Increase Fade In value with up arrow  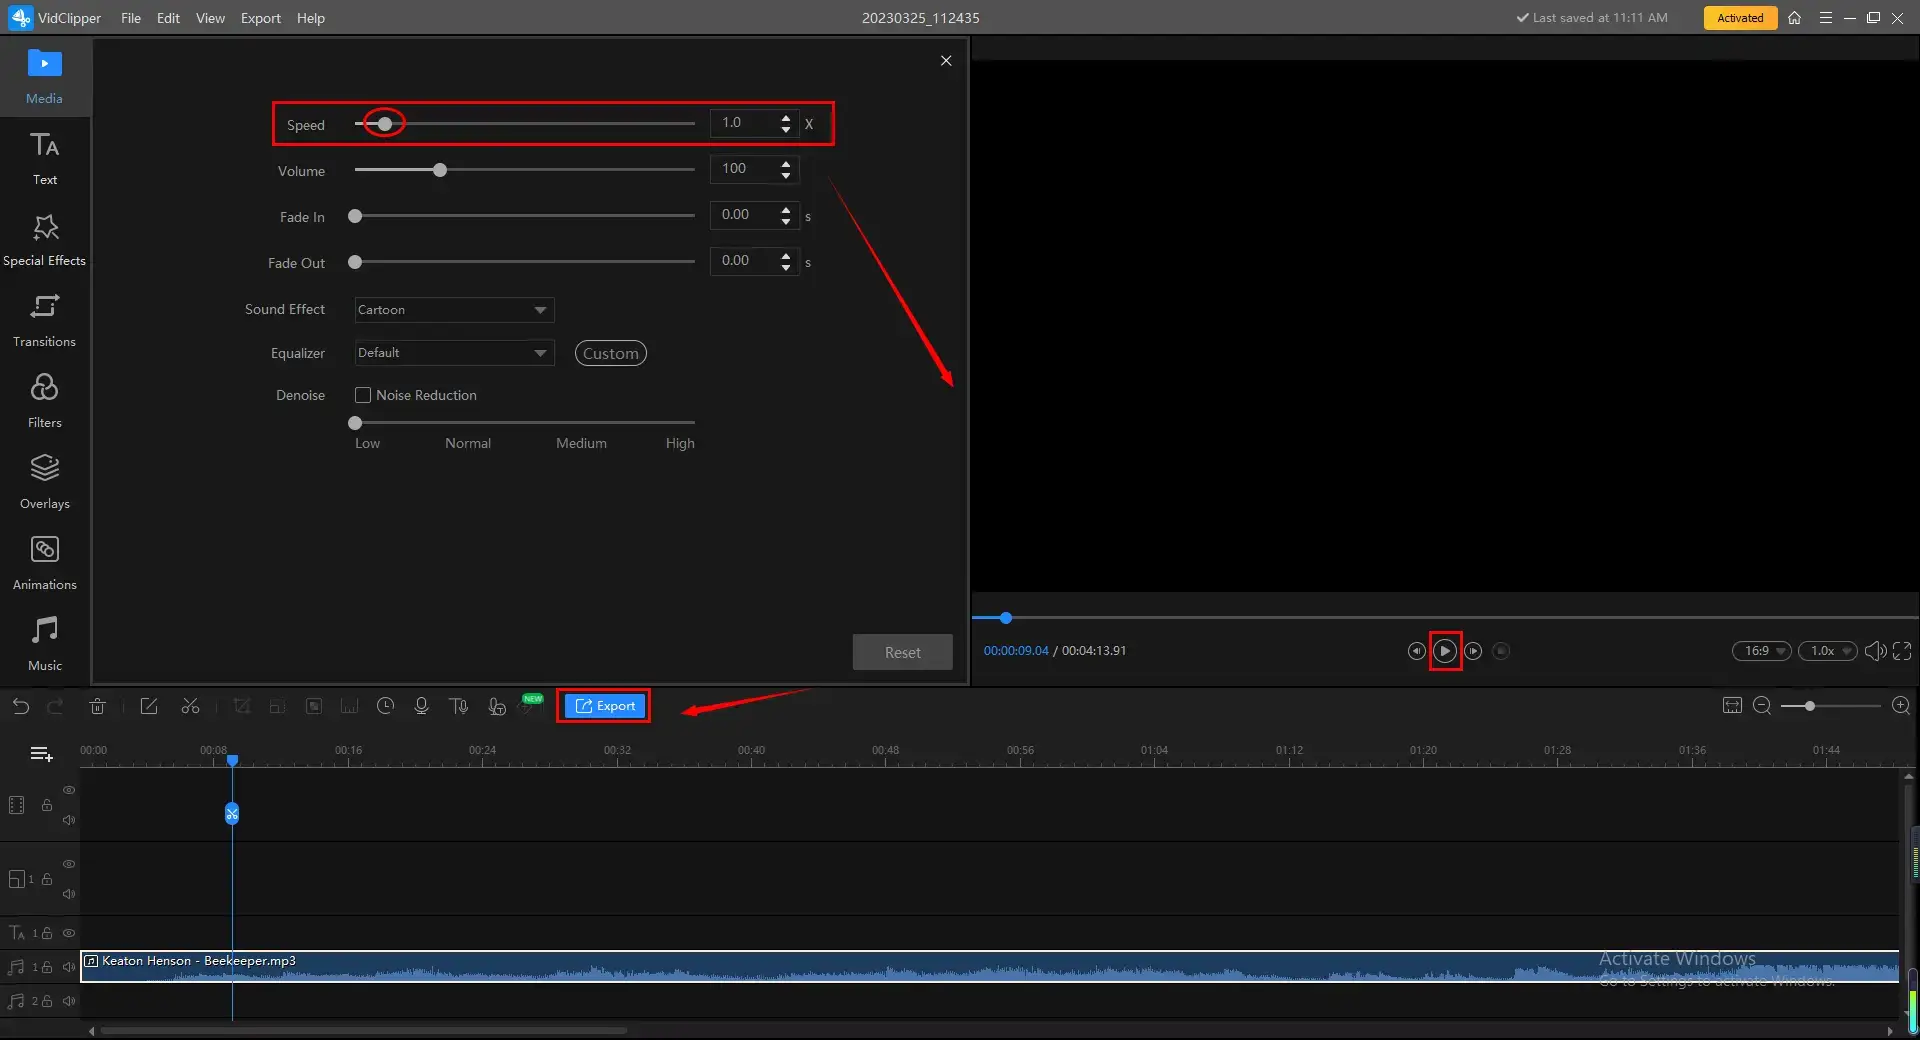(786, 210)
